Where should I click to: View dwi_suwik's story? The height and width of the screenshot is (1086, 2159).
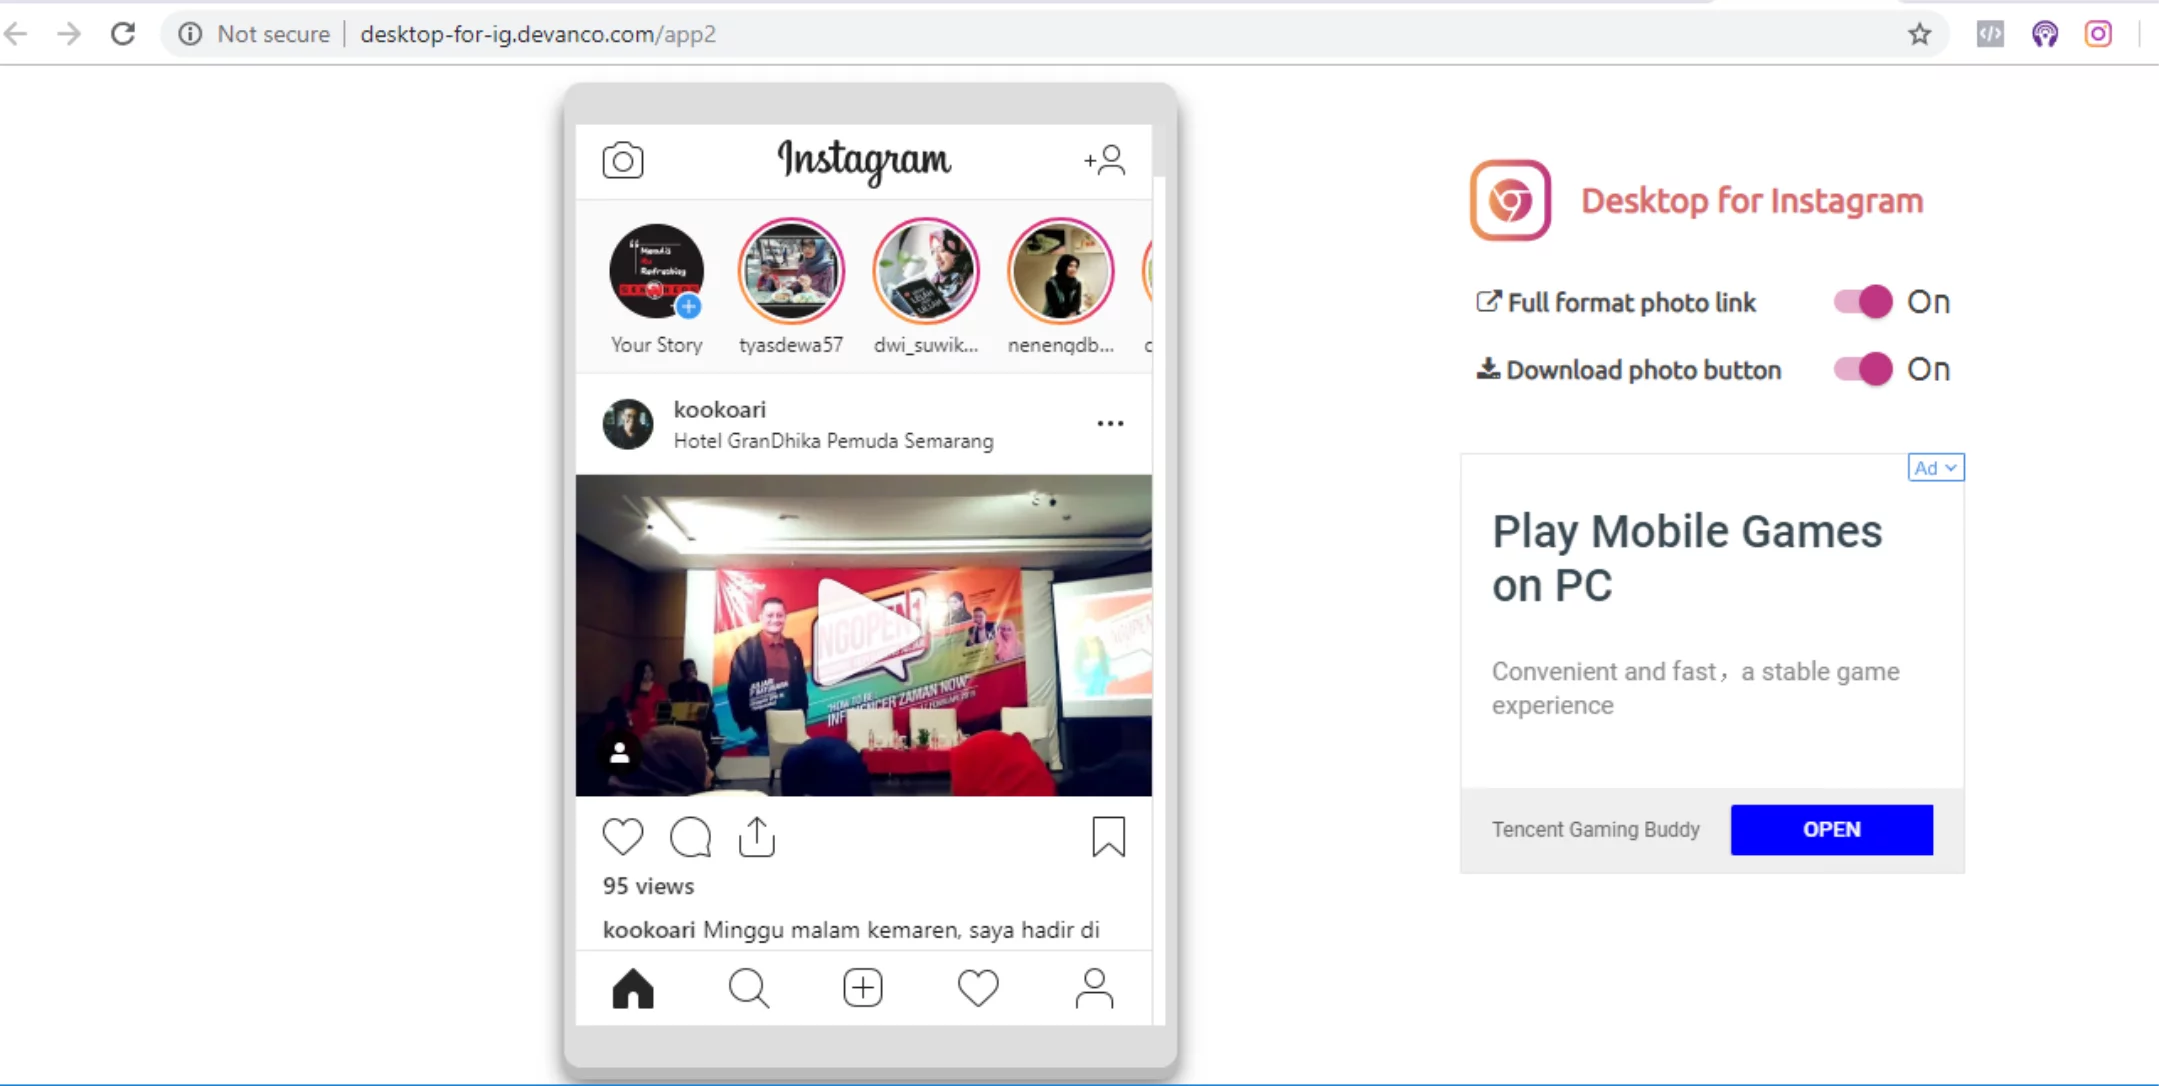pos(926,271)
